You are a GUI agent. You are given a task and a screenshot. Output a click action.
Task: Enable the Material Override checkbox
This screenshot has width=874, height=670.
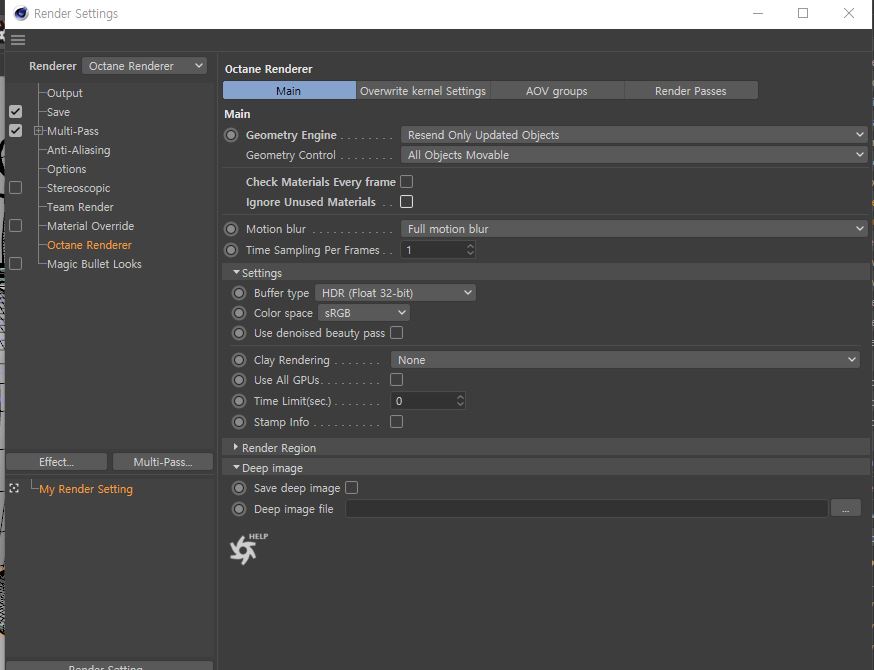(x=16, y=225)
